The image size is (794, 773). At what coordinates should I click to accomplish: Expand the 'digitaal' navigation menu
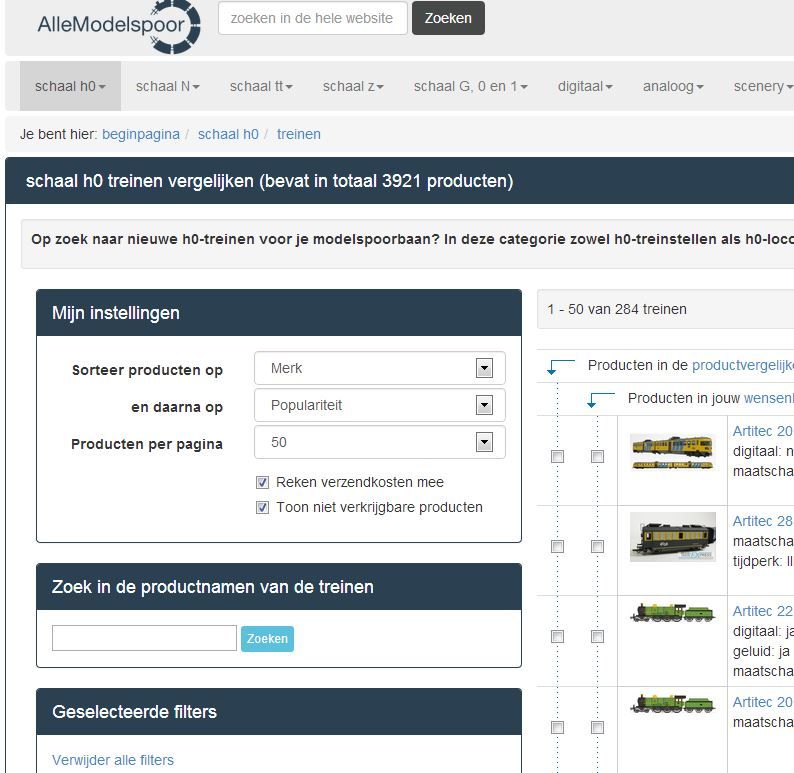[585, 86]
